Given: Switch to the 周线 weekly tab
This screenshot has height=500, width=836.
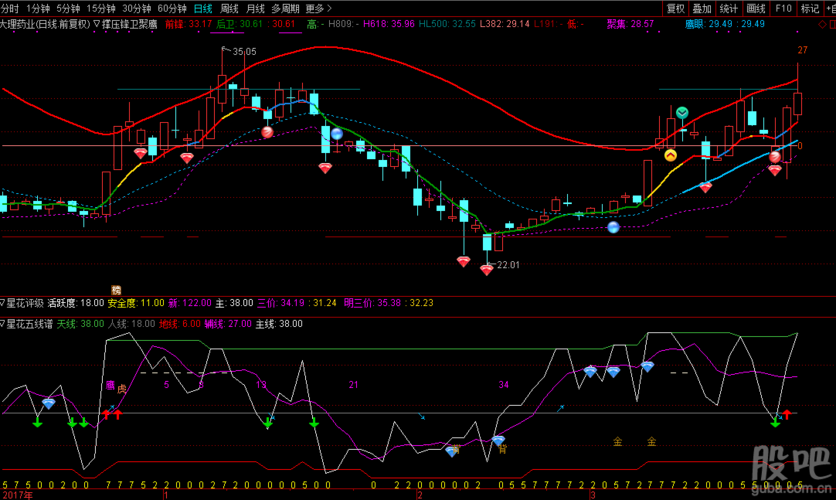Looking at the screenshot, I should tap(229, 9).
